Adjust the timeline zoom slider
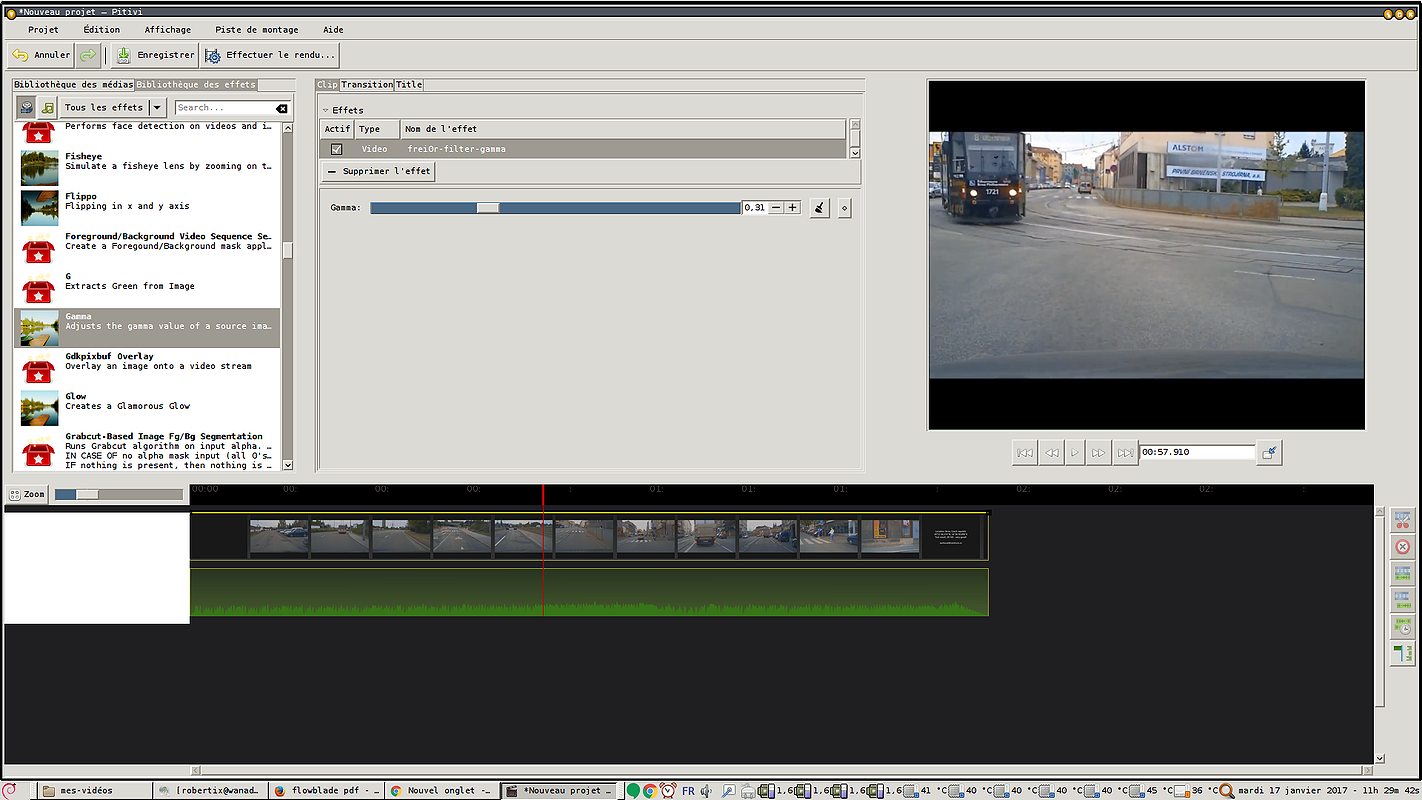This screenshot has height=800, width=1422. pyautogui.click(x=119, y=494)
